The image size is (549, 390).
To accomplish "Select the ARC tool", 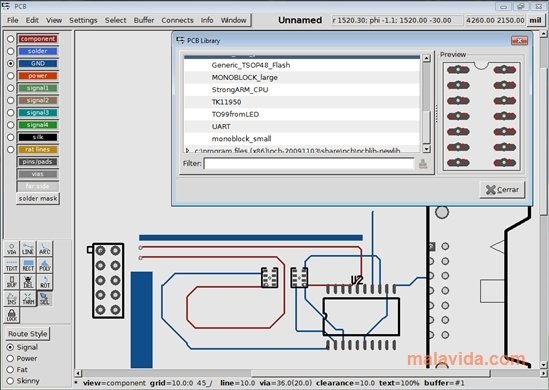I will (x=44, y=249).
